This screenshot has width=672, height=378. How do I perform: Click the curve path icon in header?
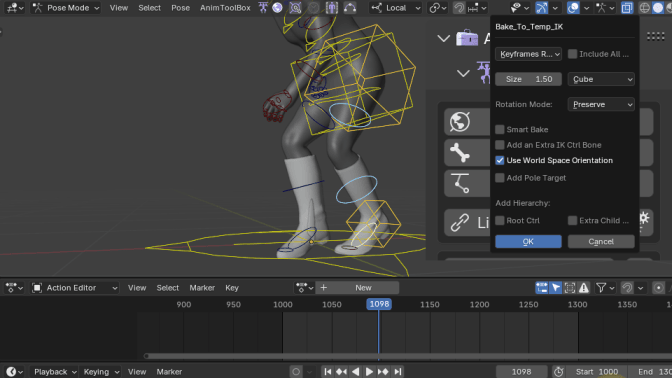click(x=350, y=8)
